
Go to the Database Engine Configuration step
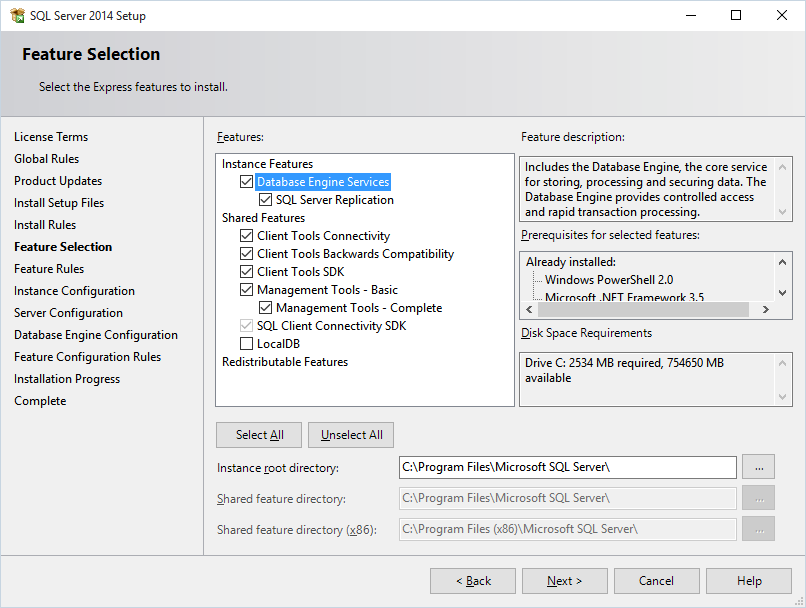(x=96, y=335)
